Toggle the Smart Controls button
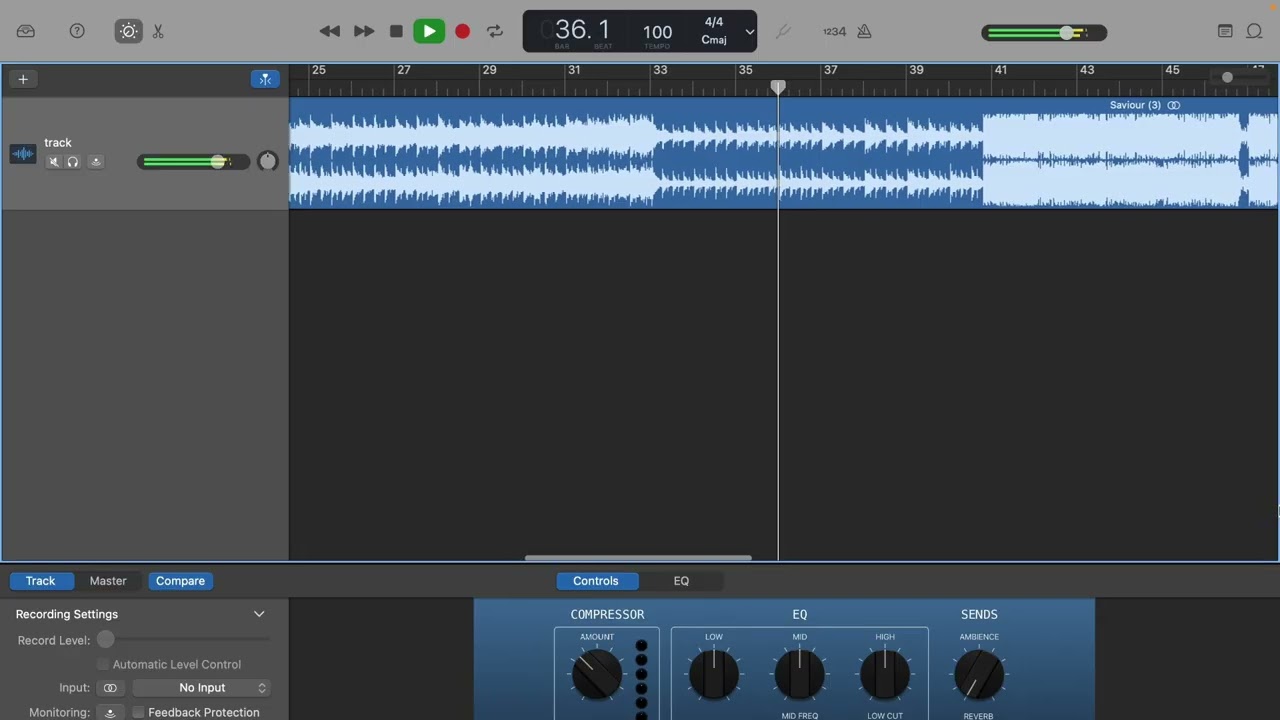 point(129,31)
